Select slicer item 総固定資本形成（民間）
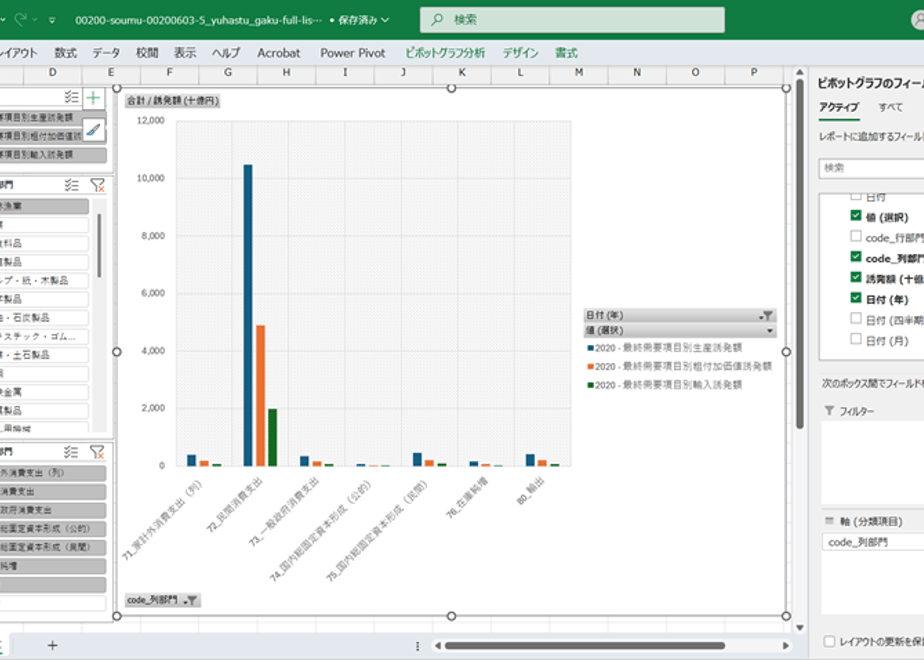 (x=53, y=547)
